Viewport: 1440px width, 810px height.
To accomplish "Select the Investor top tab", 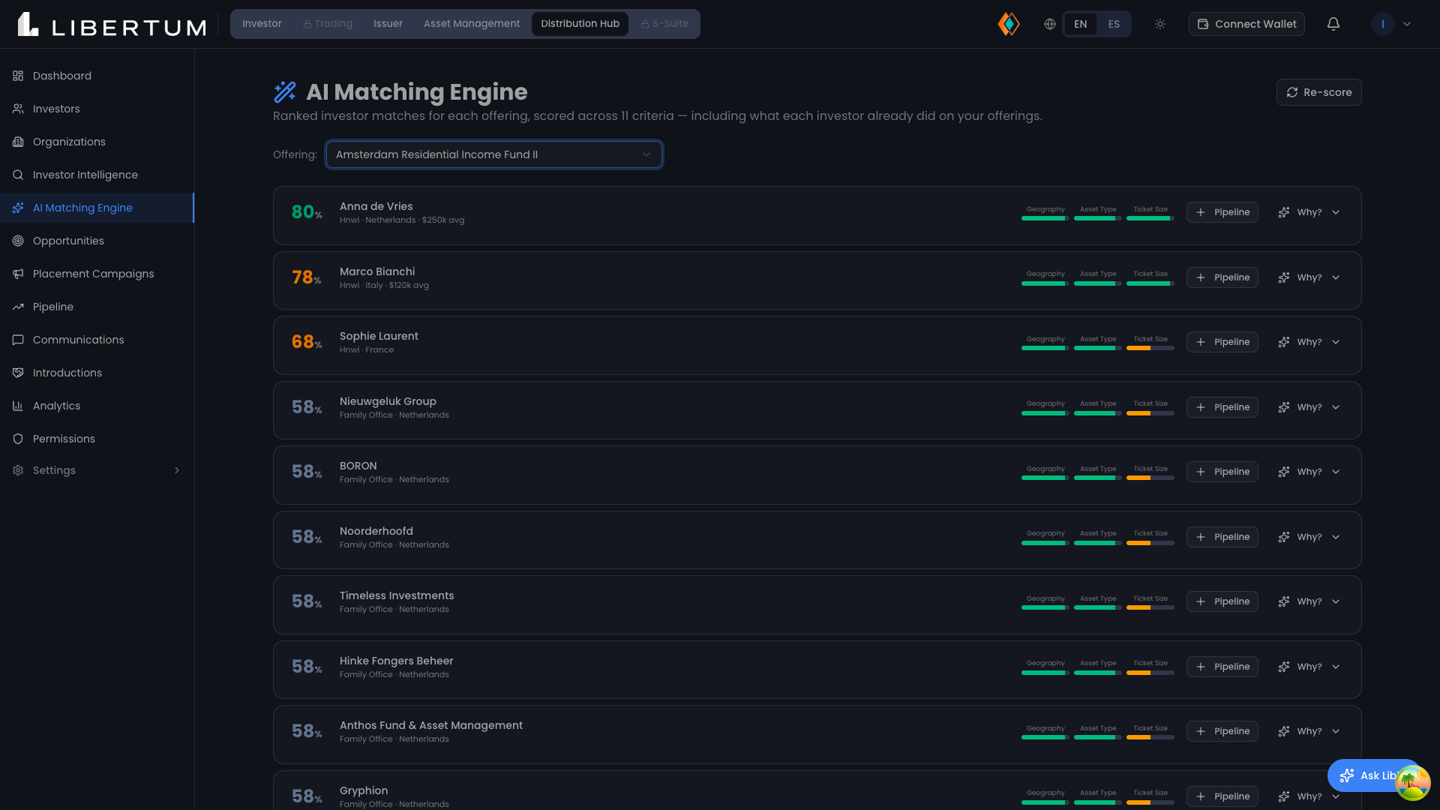I will [x=262, y=24].
